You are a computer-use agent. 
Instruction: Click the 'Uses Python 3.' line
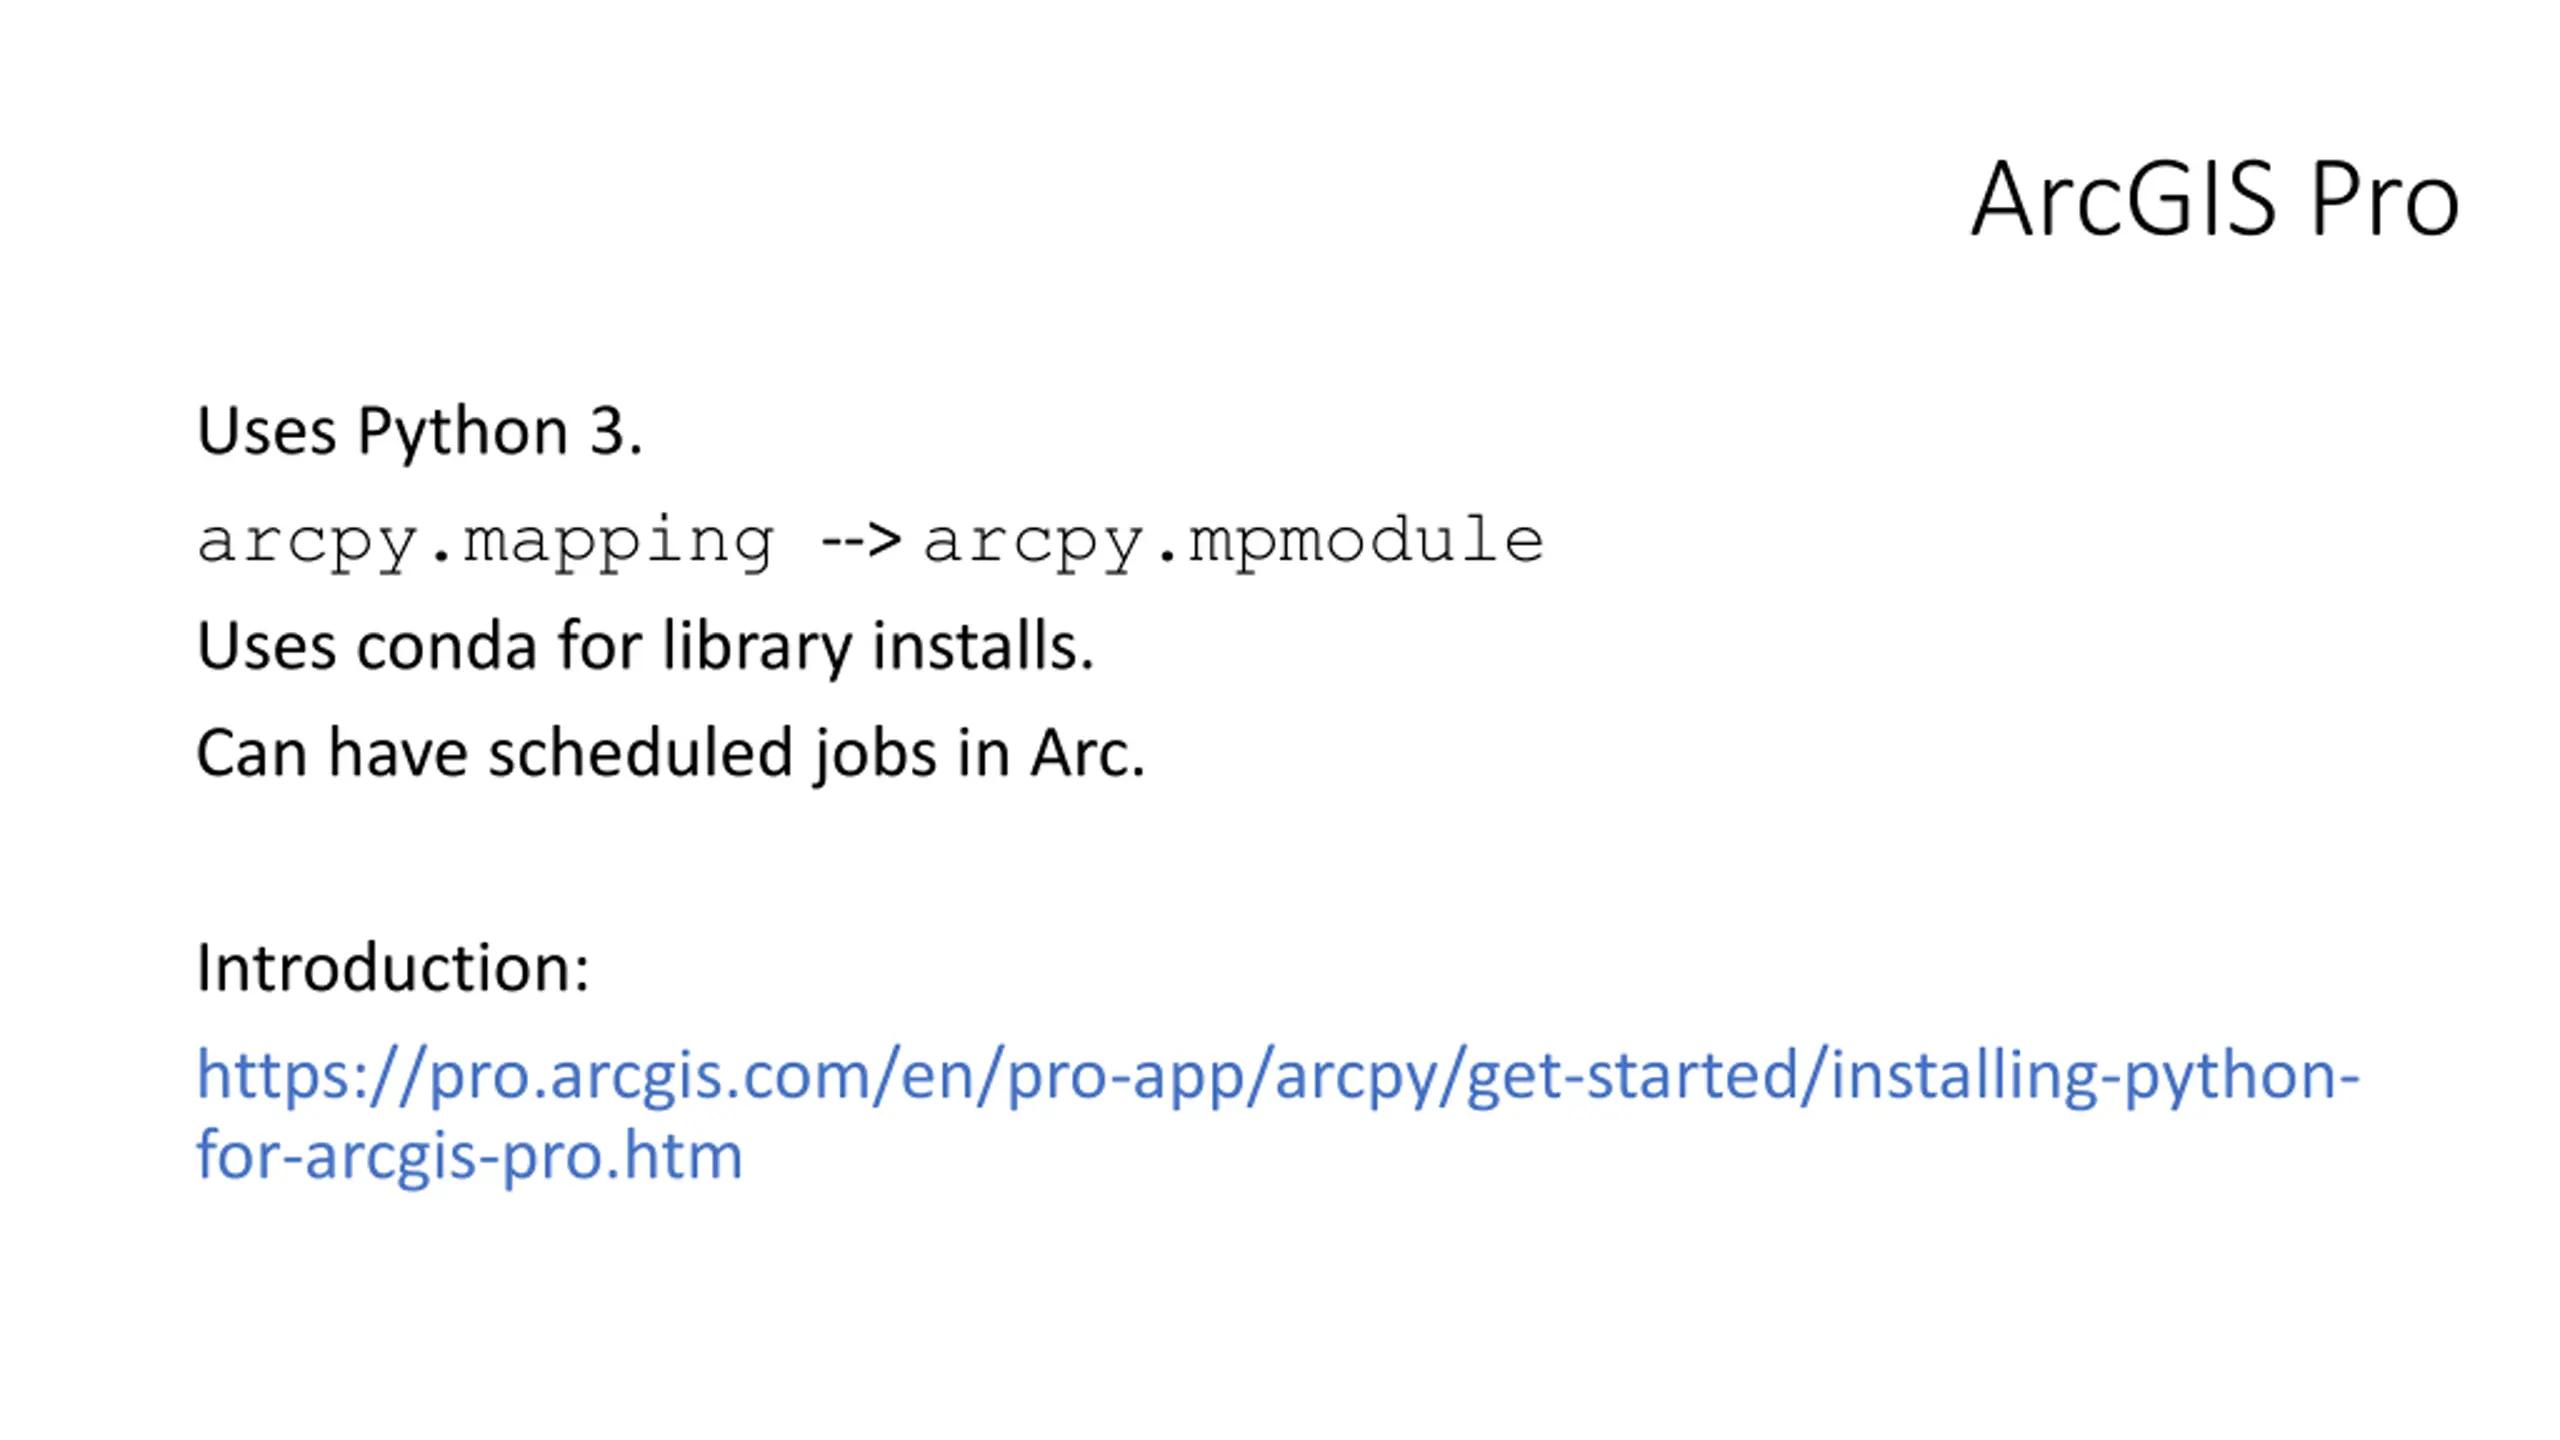pos(419,432)
